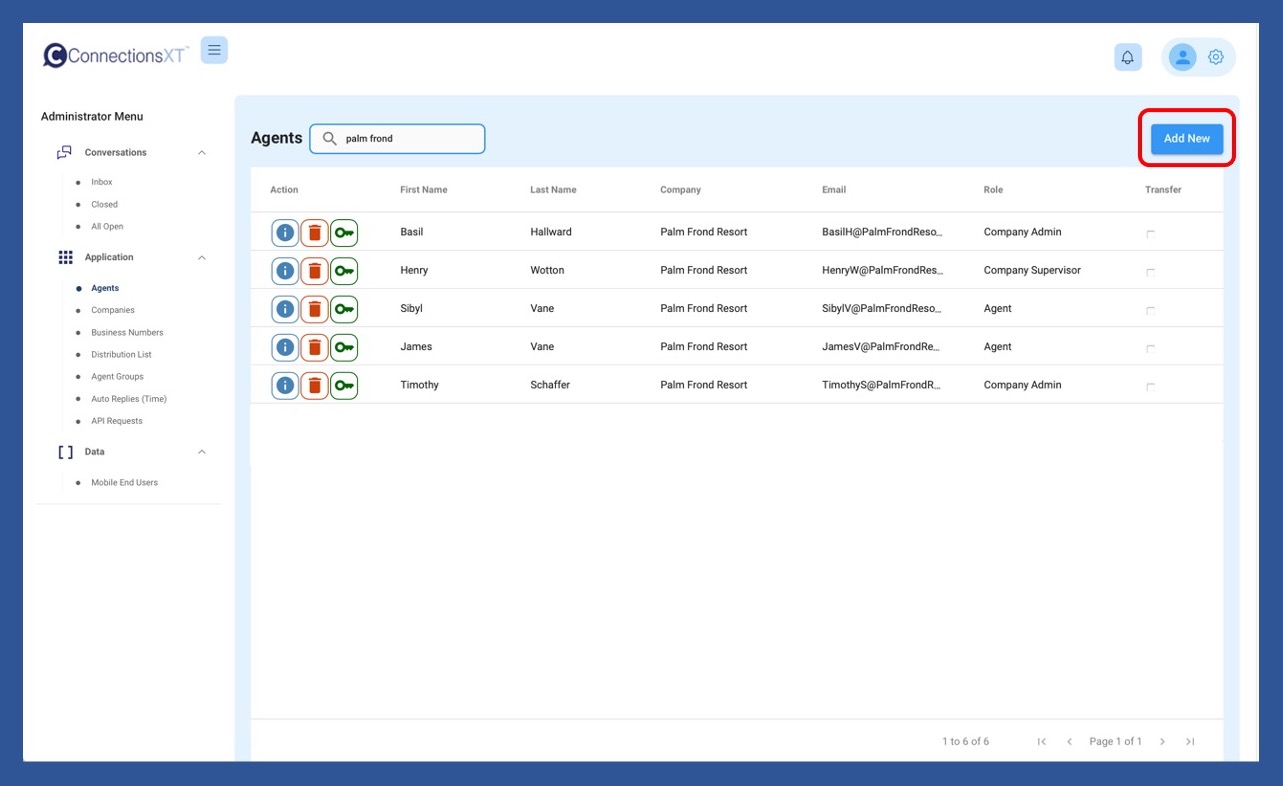Click info icon for James Vane
The width and height of the screenshot is (1283, 786).
285,347
